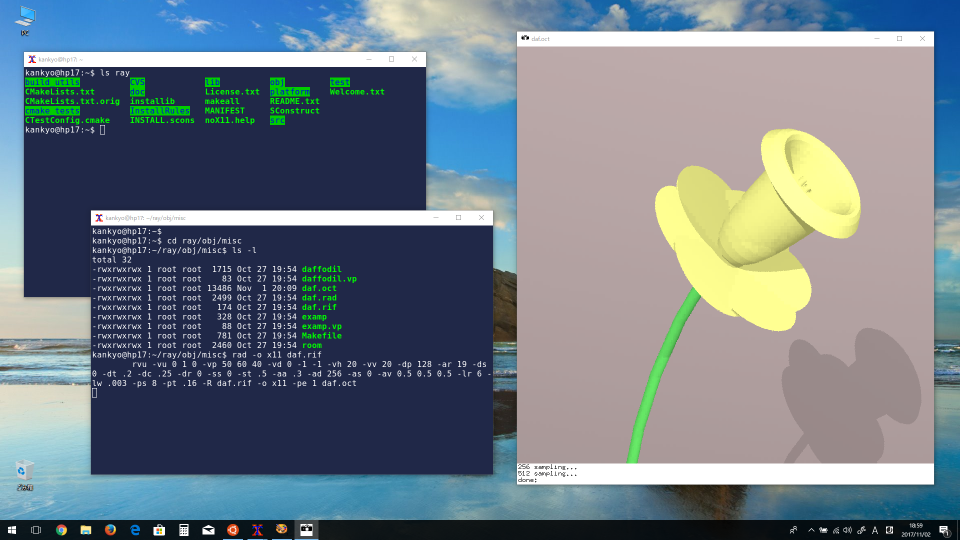The height and width of the screenshot is (540, 960).
Task: Open the Calculator app in the taskbar
Action: point(184,529)
